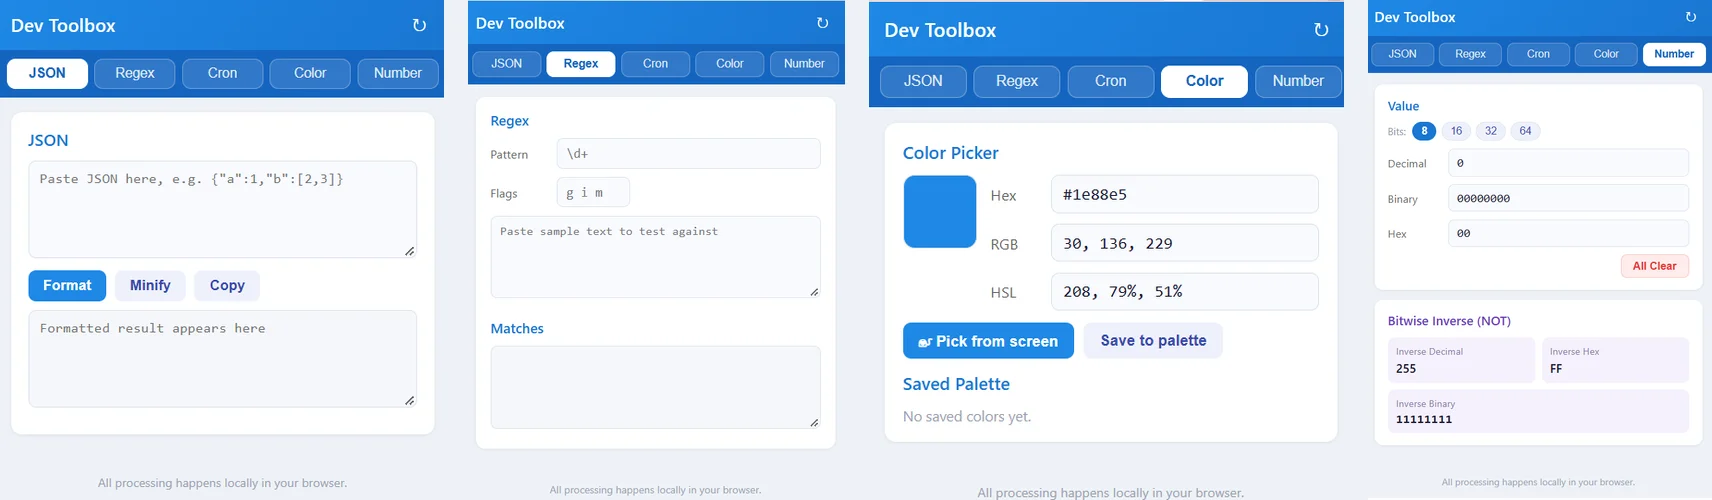Open the Regex tab in the Number view window
1712x500 pixels.
[x=1470, y=54]
